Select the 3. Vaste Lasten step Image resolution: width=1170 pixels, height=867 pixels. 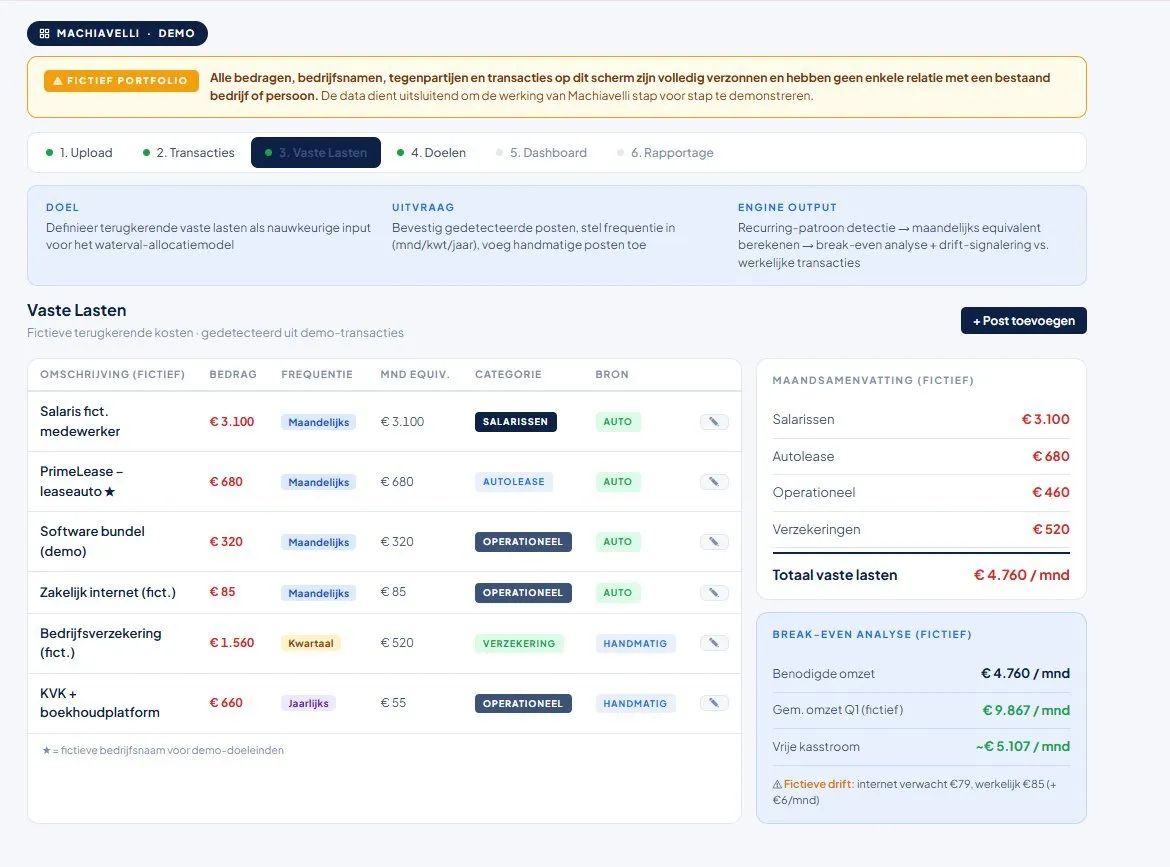coord(316,152)
